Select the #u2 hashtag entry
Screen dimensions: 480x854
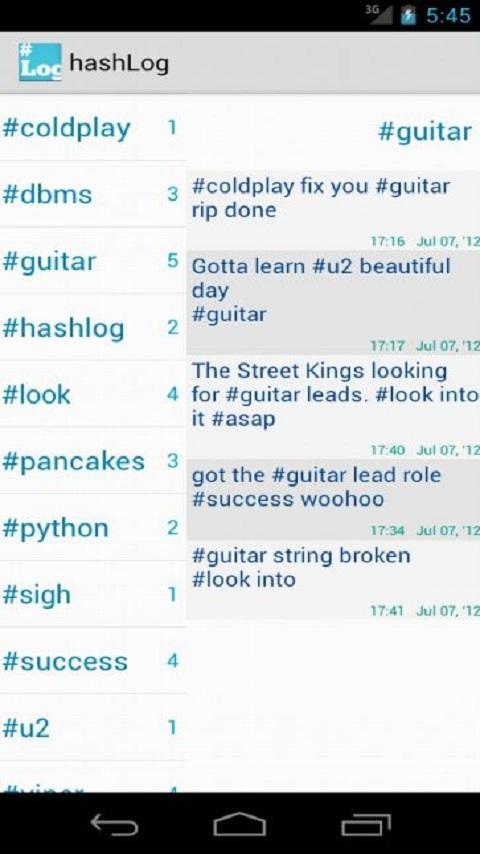click(93, 728)
